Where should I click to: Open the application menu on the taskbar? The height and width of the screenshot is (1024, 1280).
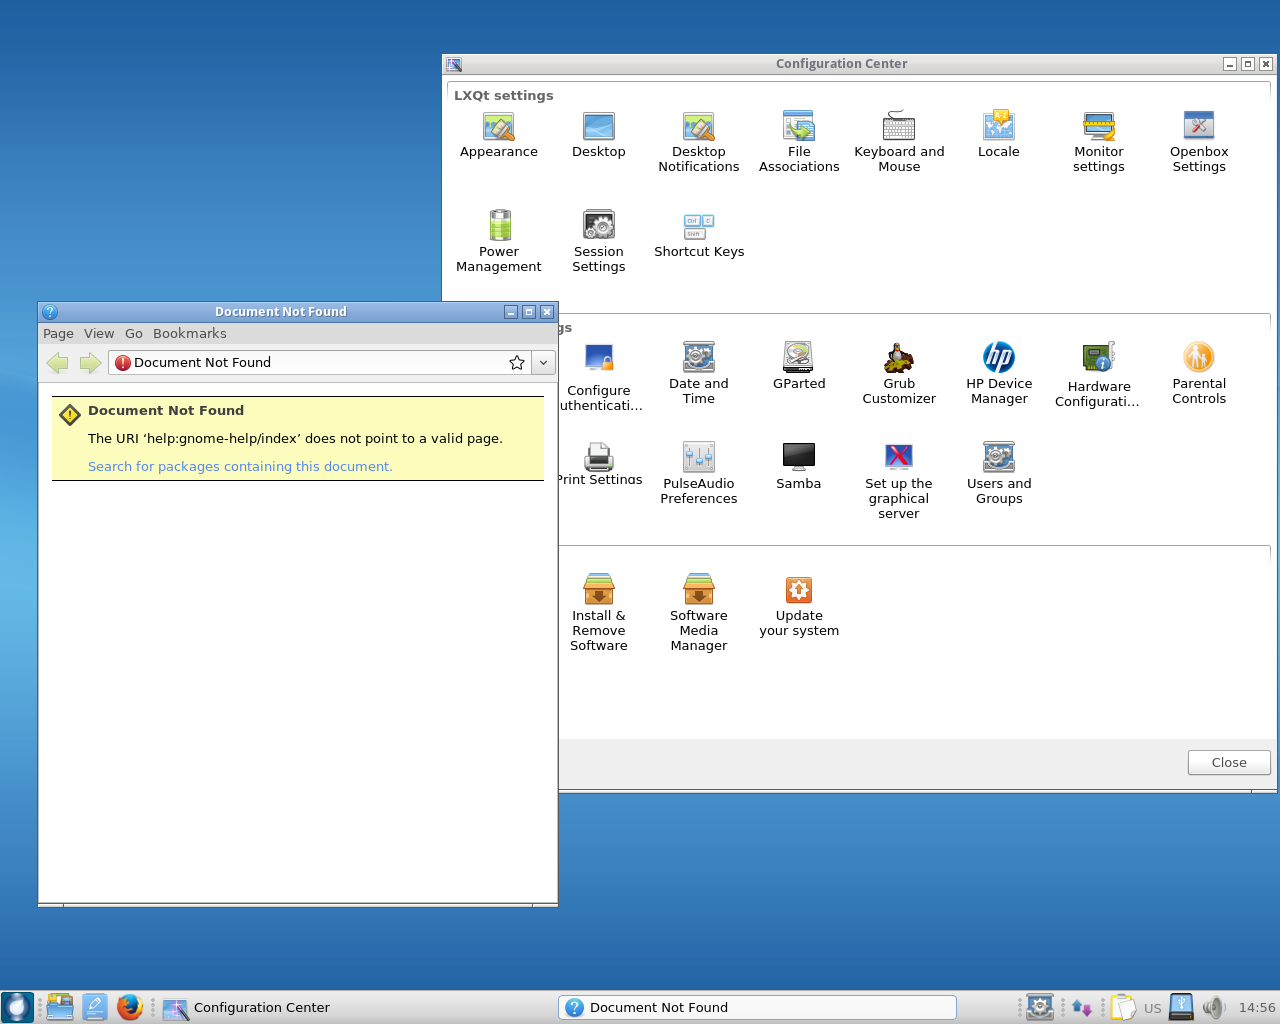tap(17, 1007)
